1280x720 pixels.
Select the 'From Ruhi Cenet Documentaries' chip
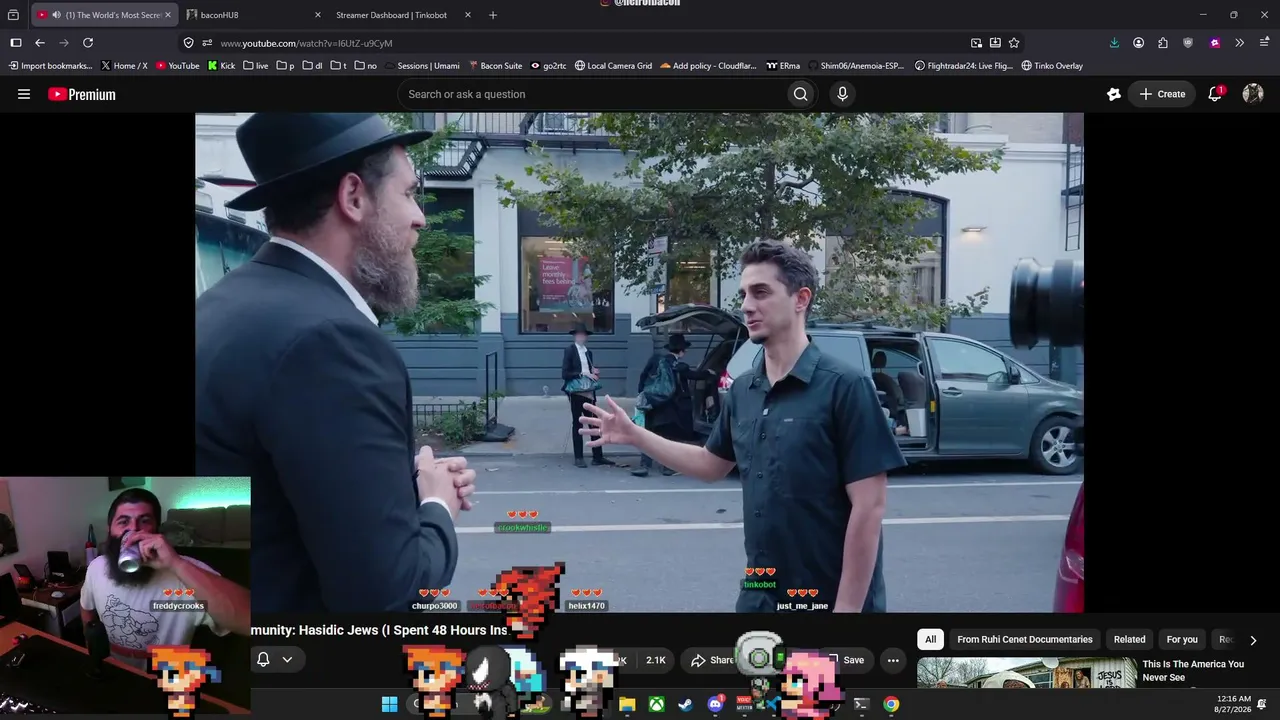(x=1025, y=639)
